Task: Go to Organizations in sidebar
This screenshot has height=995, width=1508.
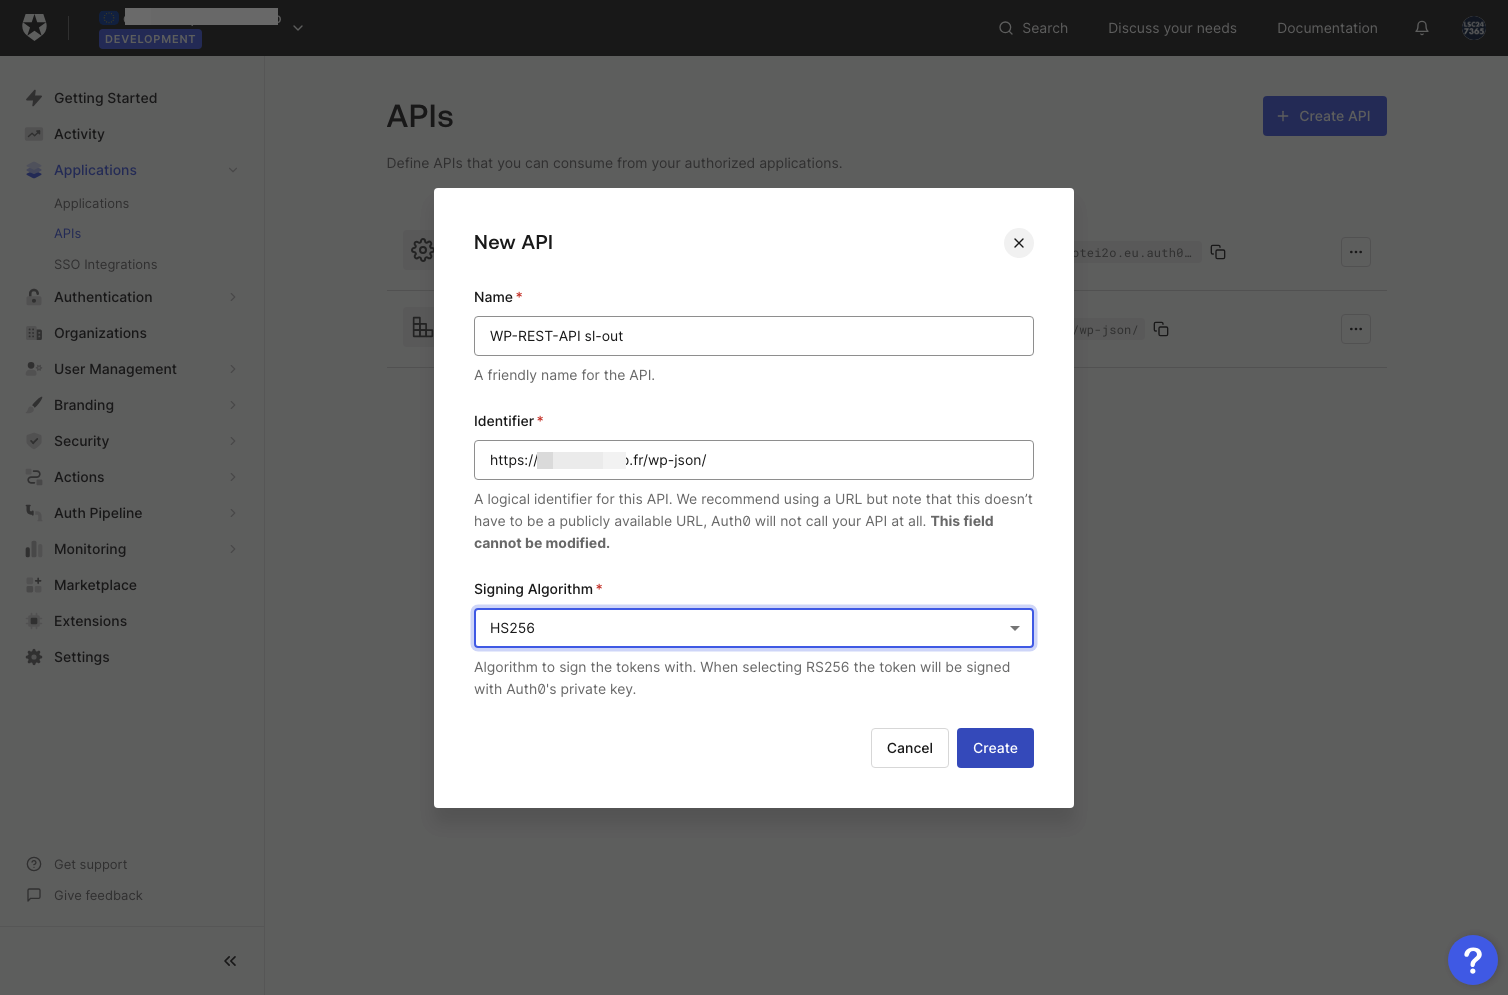Action: pos(100,333)
